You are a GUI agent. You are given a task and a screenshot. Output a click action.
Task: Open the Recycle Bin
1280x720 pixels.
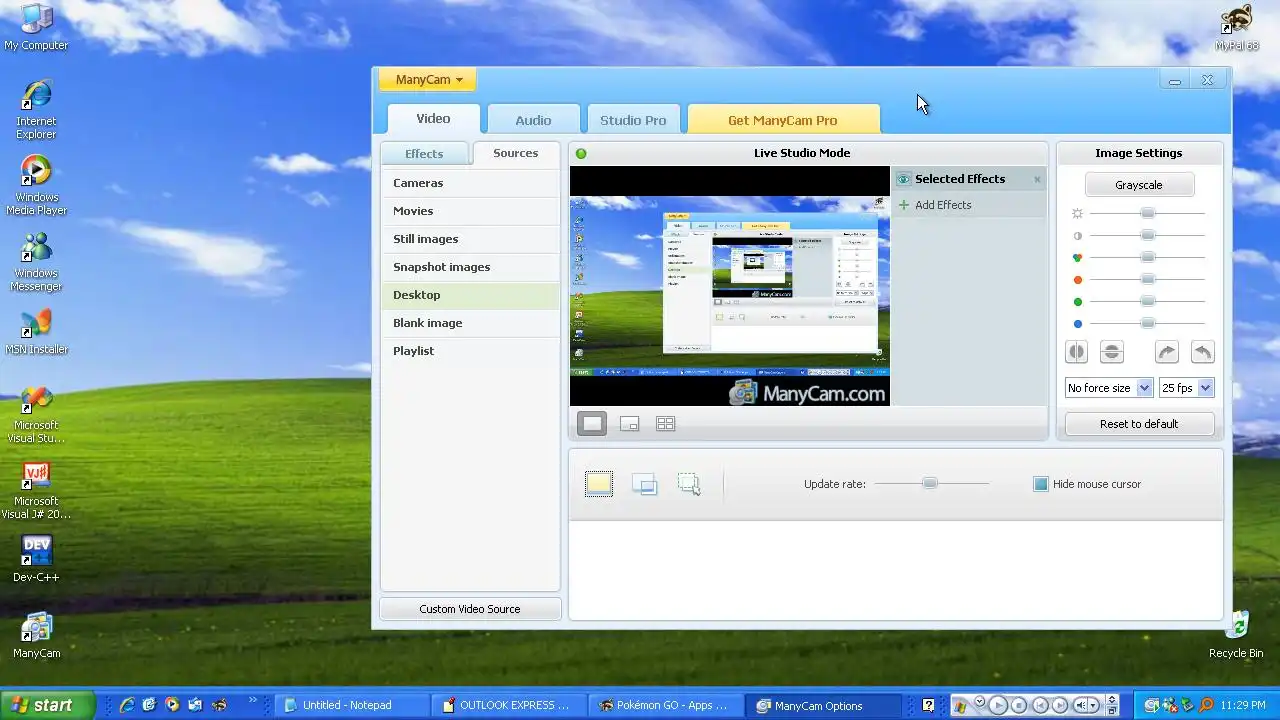tap(1236, 635)
